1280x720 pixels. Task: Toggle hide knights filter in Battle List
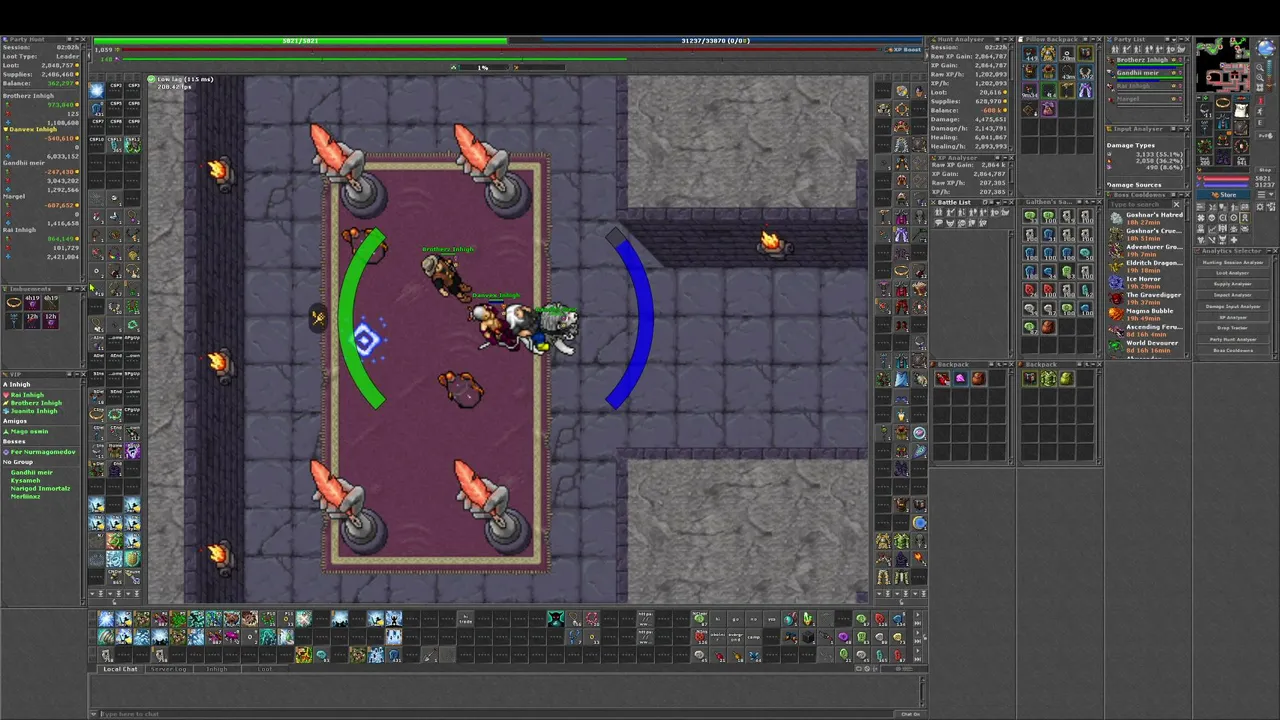pyautogui.click(x=952, y=211)
